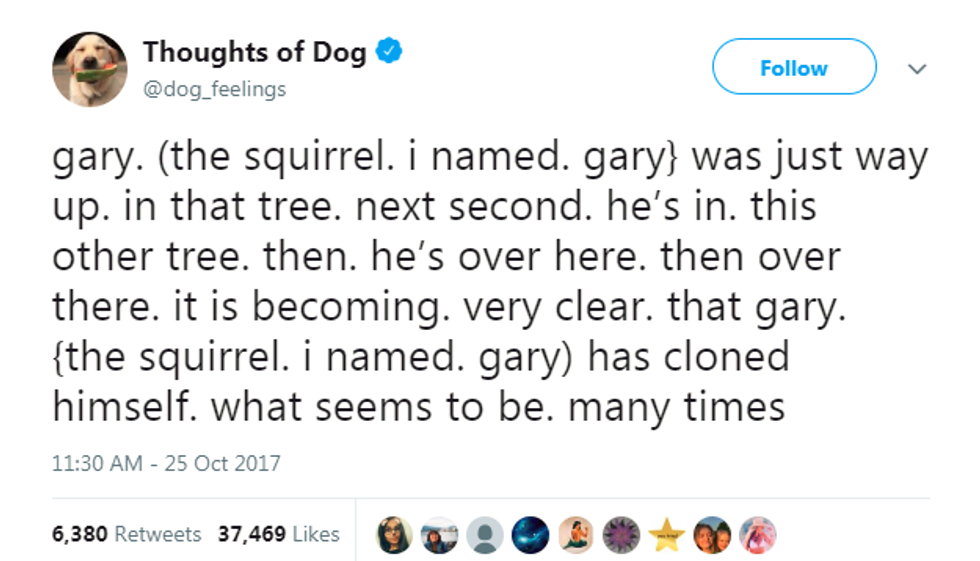Open the avatar showing two people
The height and width of the screenshot is (561, 980).
712,535
